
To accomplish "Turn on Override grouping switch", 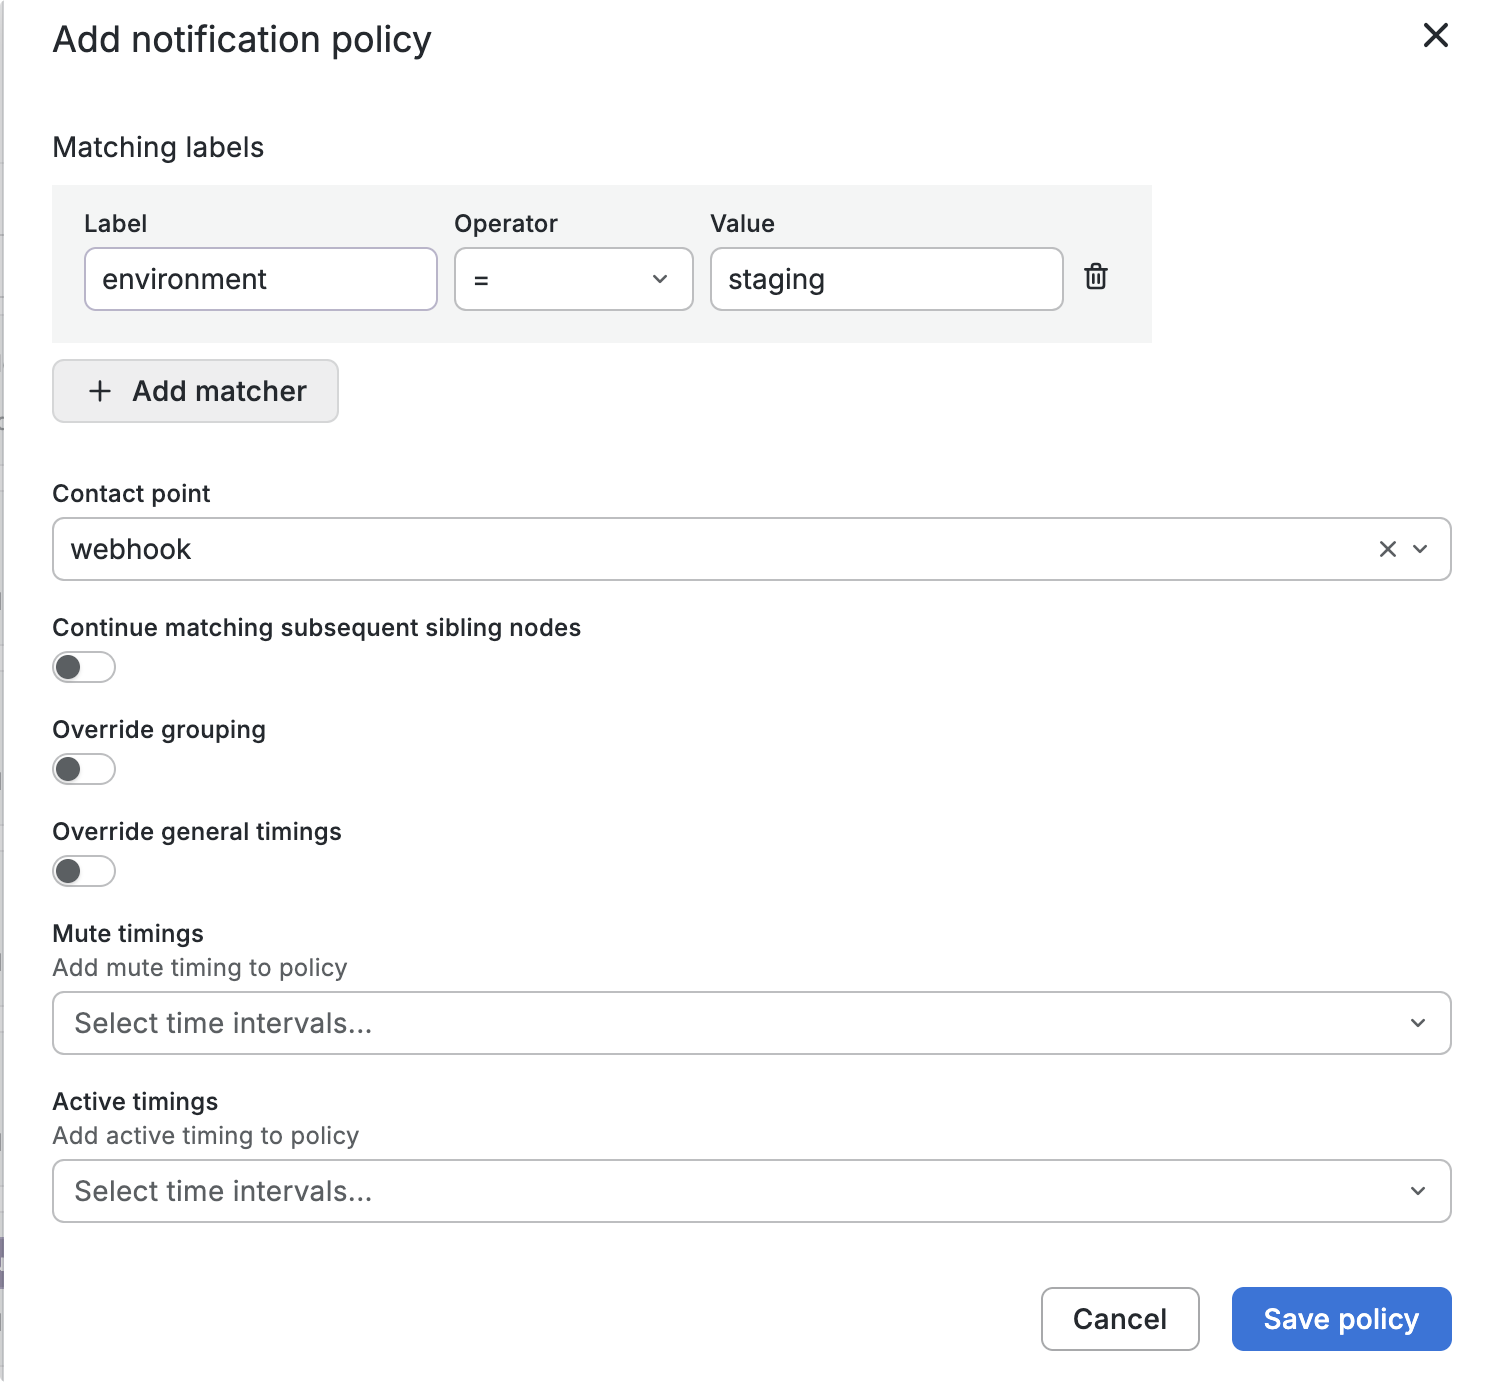I will 84,769.
